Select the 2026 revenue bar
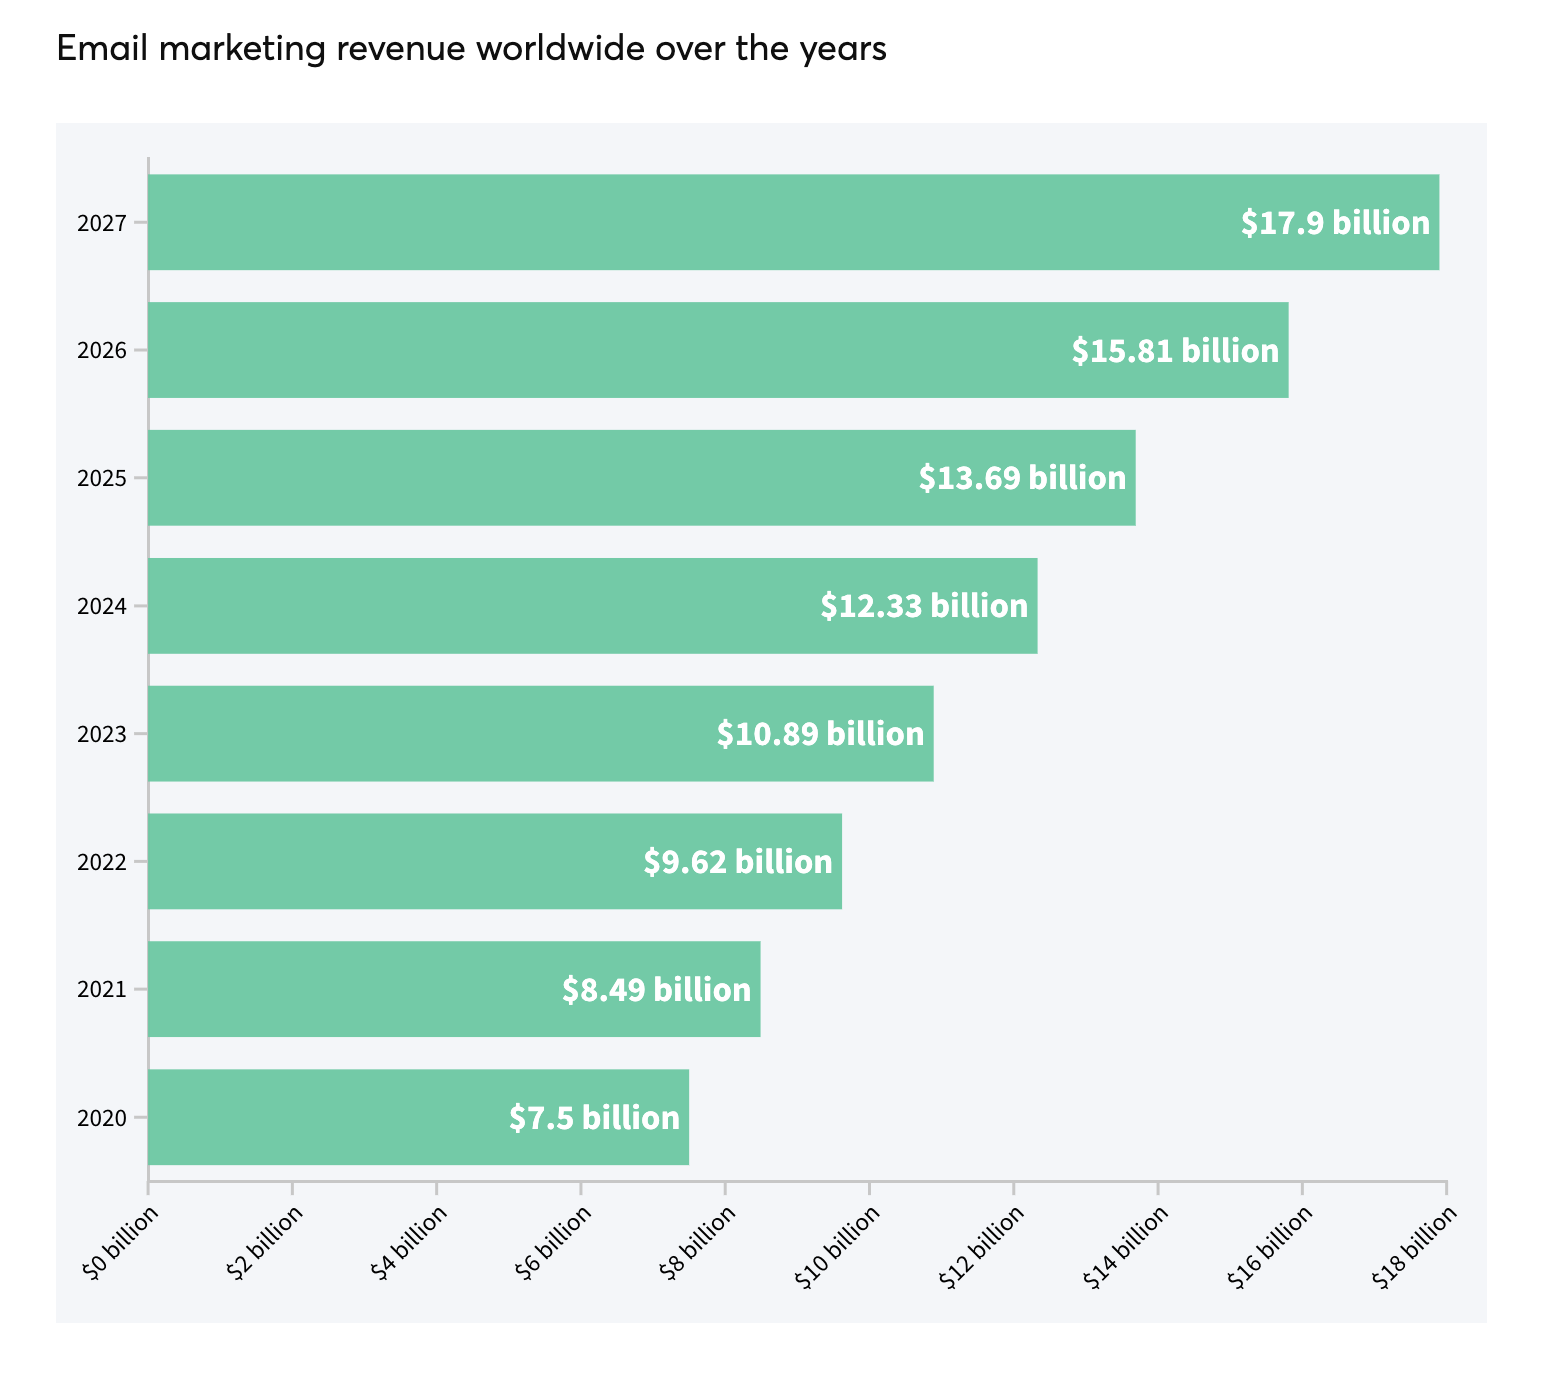This screenshot has width=1550, height=1378. coord(718,350)
